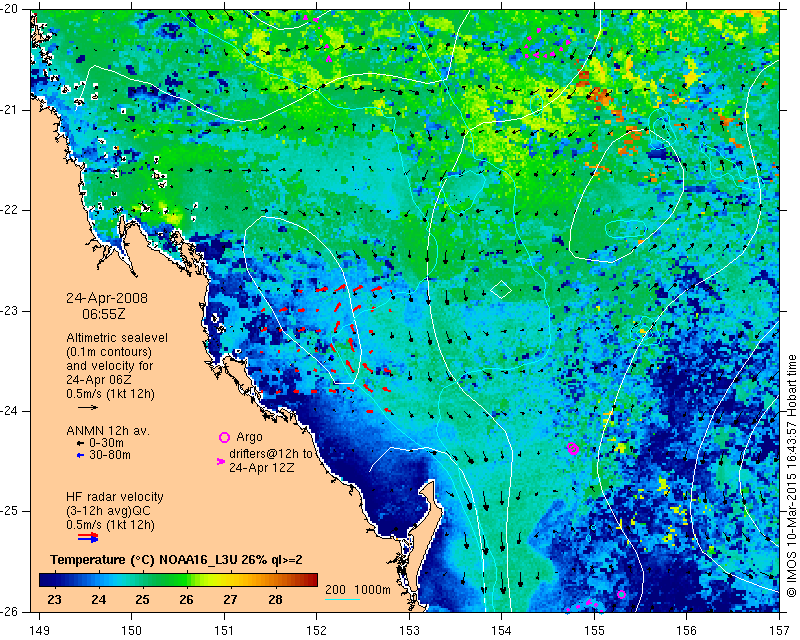800x640 pixels.
Task: Click the black 0-30m ANMN arrow symbol
Action: (x=80, y=443)
